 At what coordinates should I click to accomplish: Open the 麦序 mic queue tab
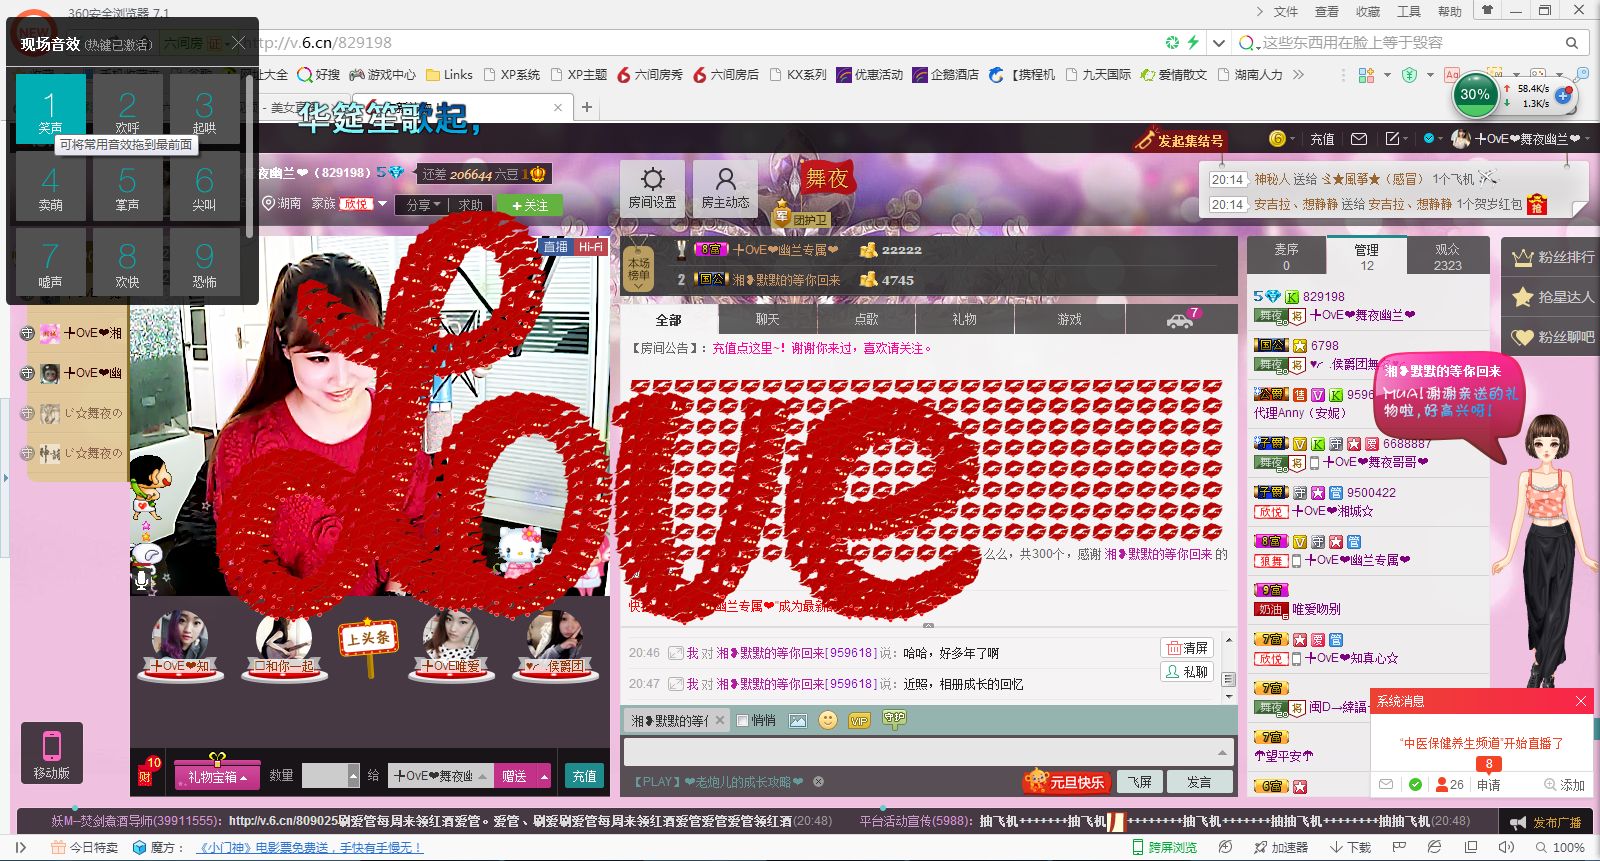1286,256
